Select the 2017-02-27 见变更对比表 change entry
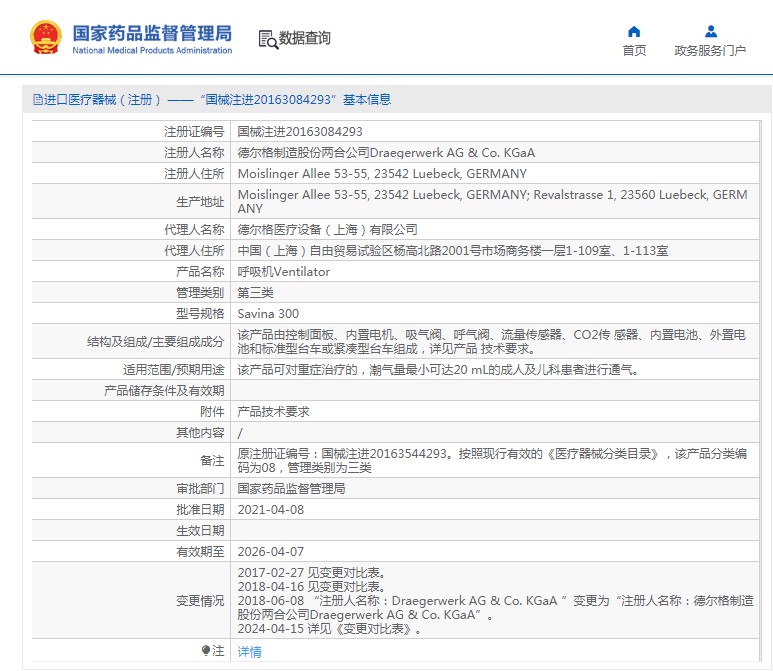Image resolution: width=773 pixels, height=671 pixels. 312,573
